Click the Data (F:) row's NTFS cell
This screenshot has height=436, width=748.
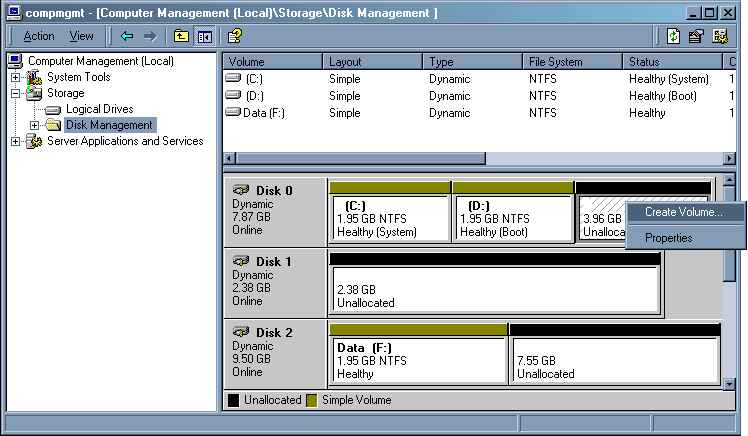click(x=542, y=113)
